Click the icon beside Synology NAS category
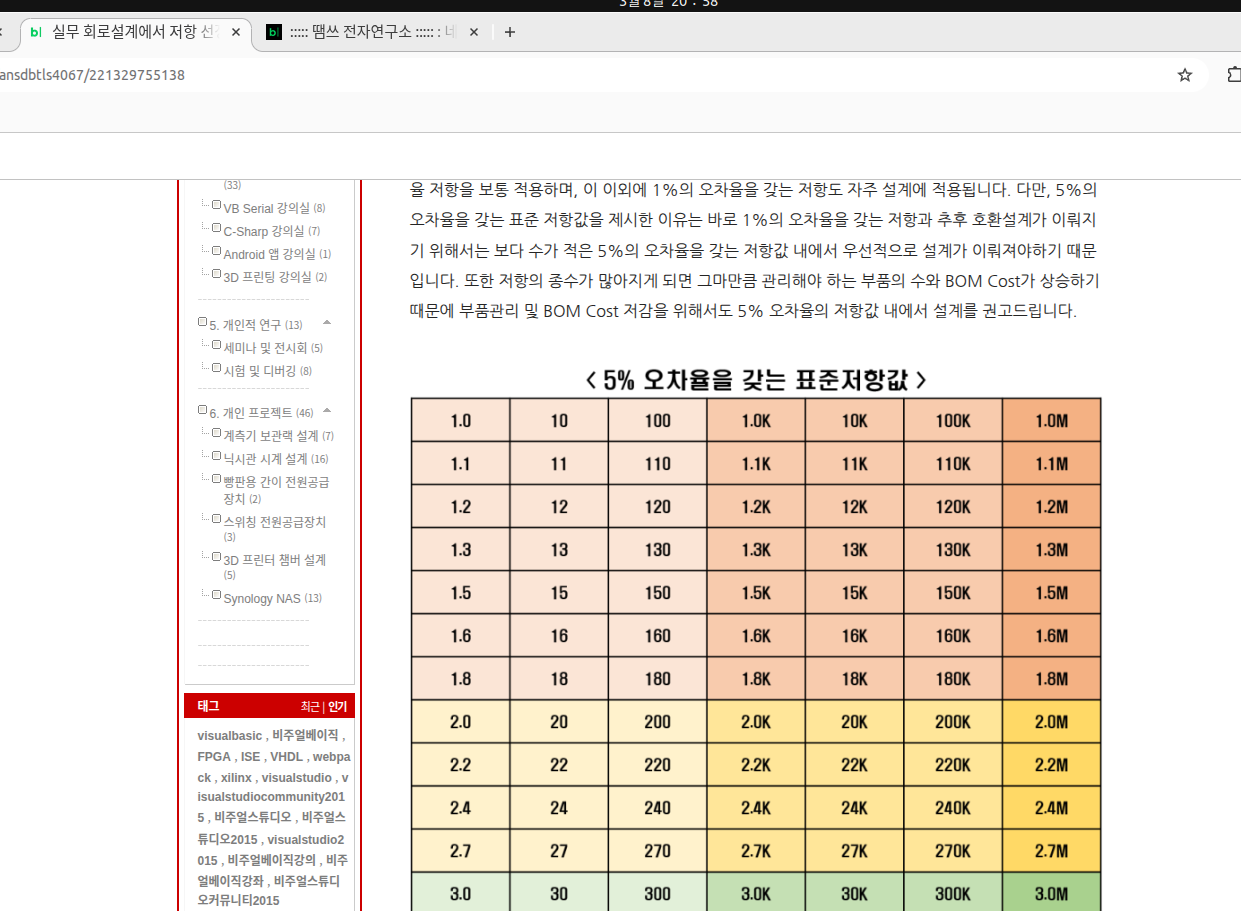Image resolution: width=1241 pixels, height=911 pixels. tap(216, 595)
